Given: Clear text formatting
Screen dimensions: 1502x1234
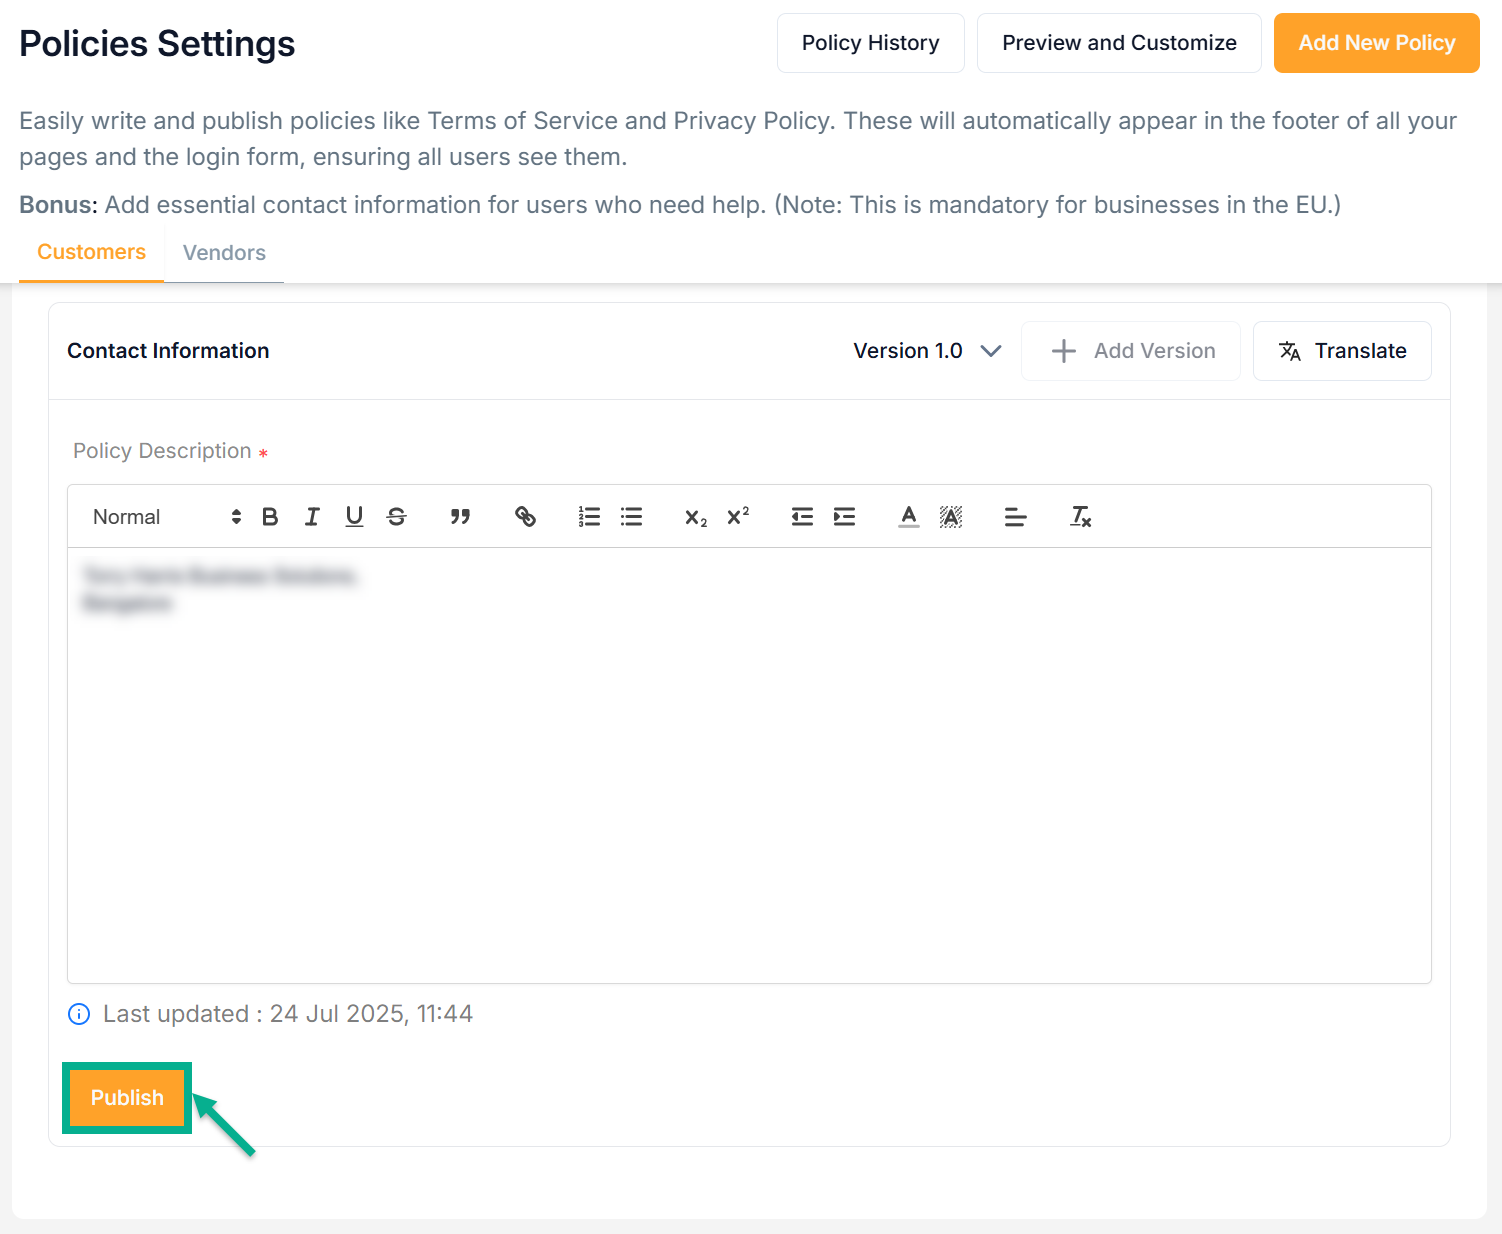Looking at the screenshot, I should pos(1080,517).
